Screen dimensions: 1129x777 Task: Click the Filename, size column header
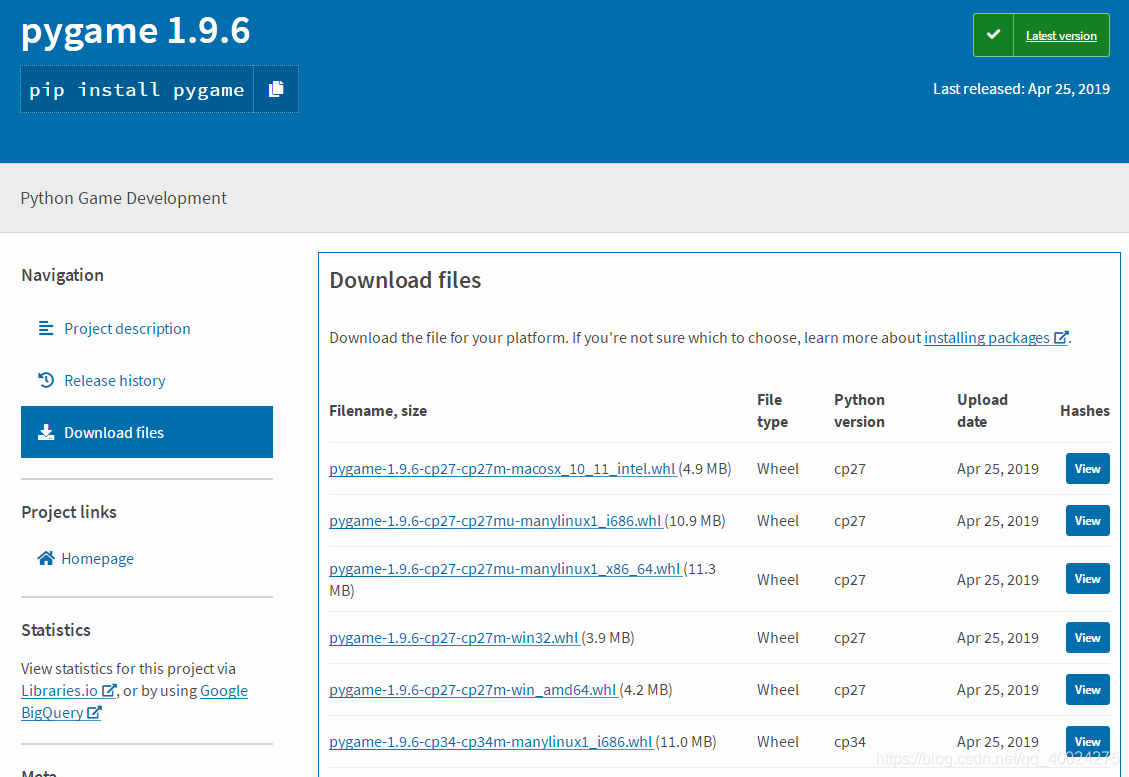(x=378, y=410)
